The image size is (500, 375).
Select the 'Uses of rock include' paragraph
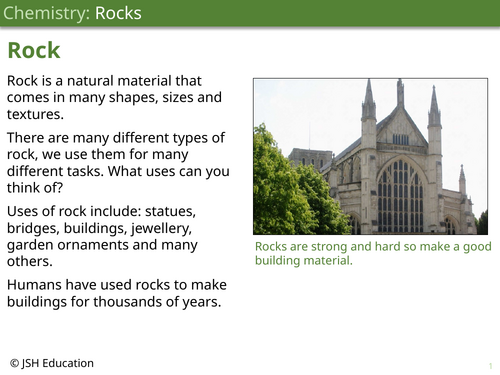click(x=102, y=236)
